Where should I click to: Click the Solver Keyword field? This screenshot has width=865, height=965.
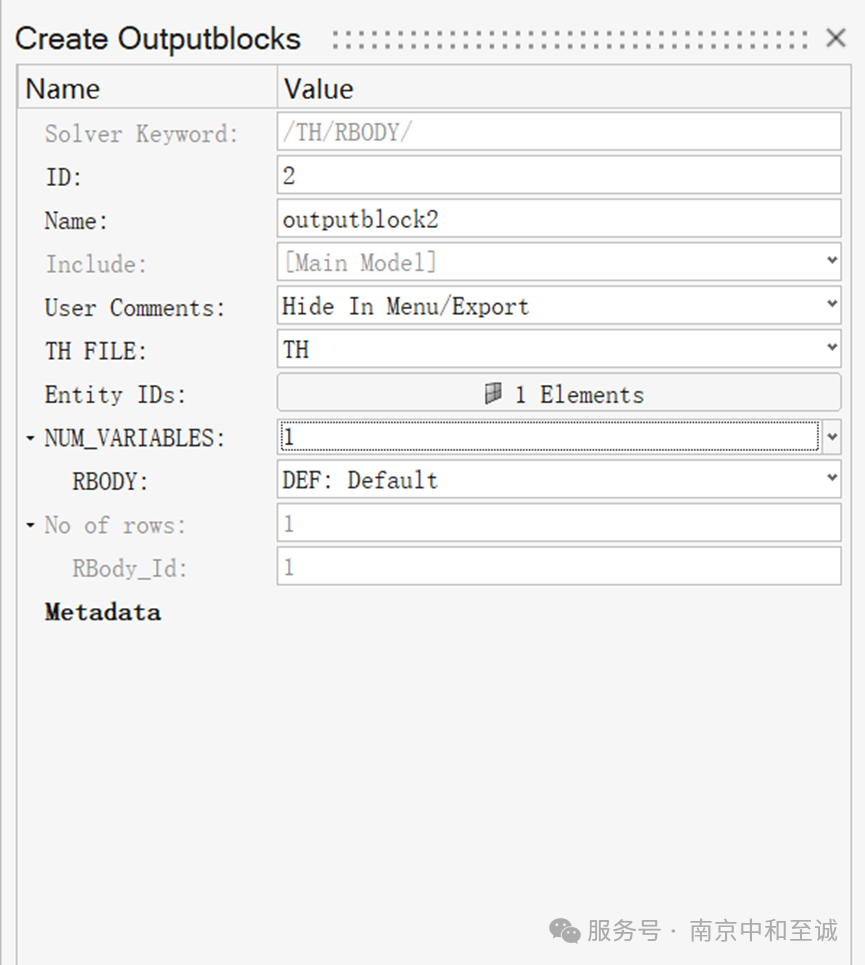[559, 132]
